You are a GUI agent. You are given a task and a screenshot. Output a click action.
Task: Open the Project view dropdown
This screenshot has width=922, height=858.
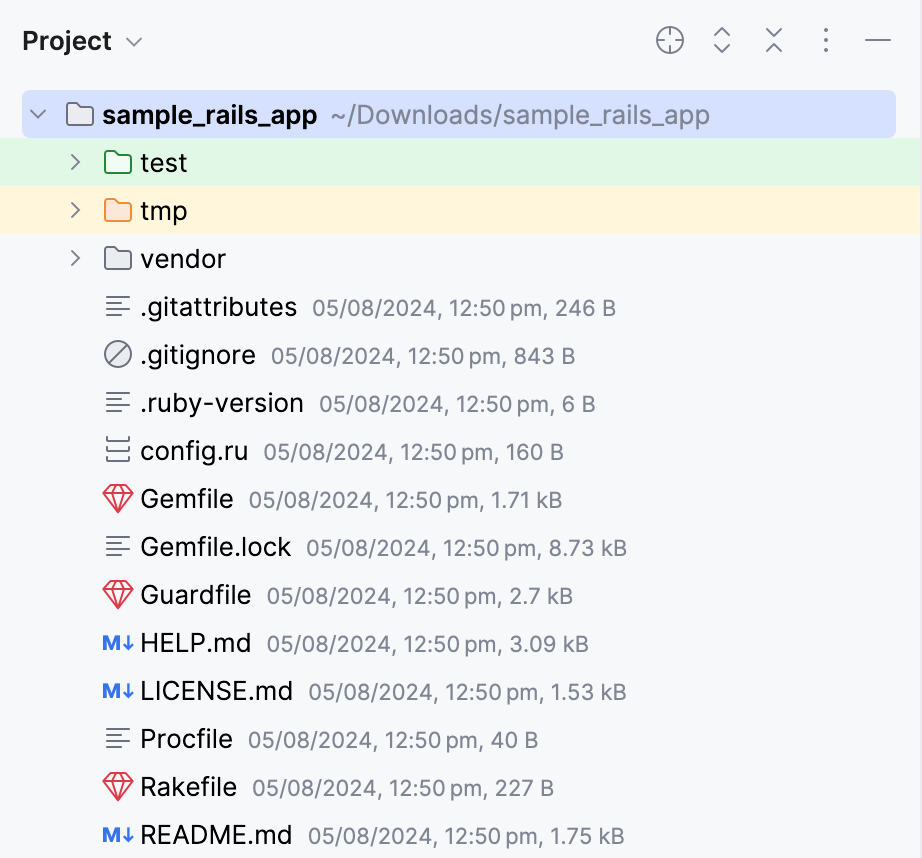tap(134, 42)
